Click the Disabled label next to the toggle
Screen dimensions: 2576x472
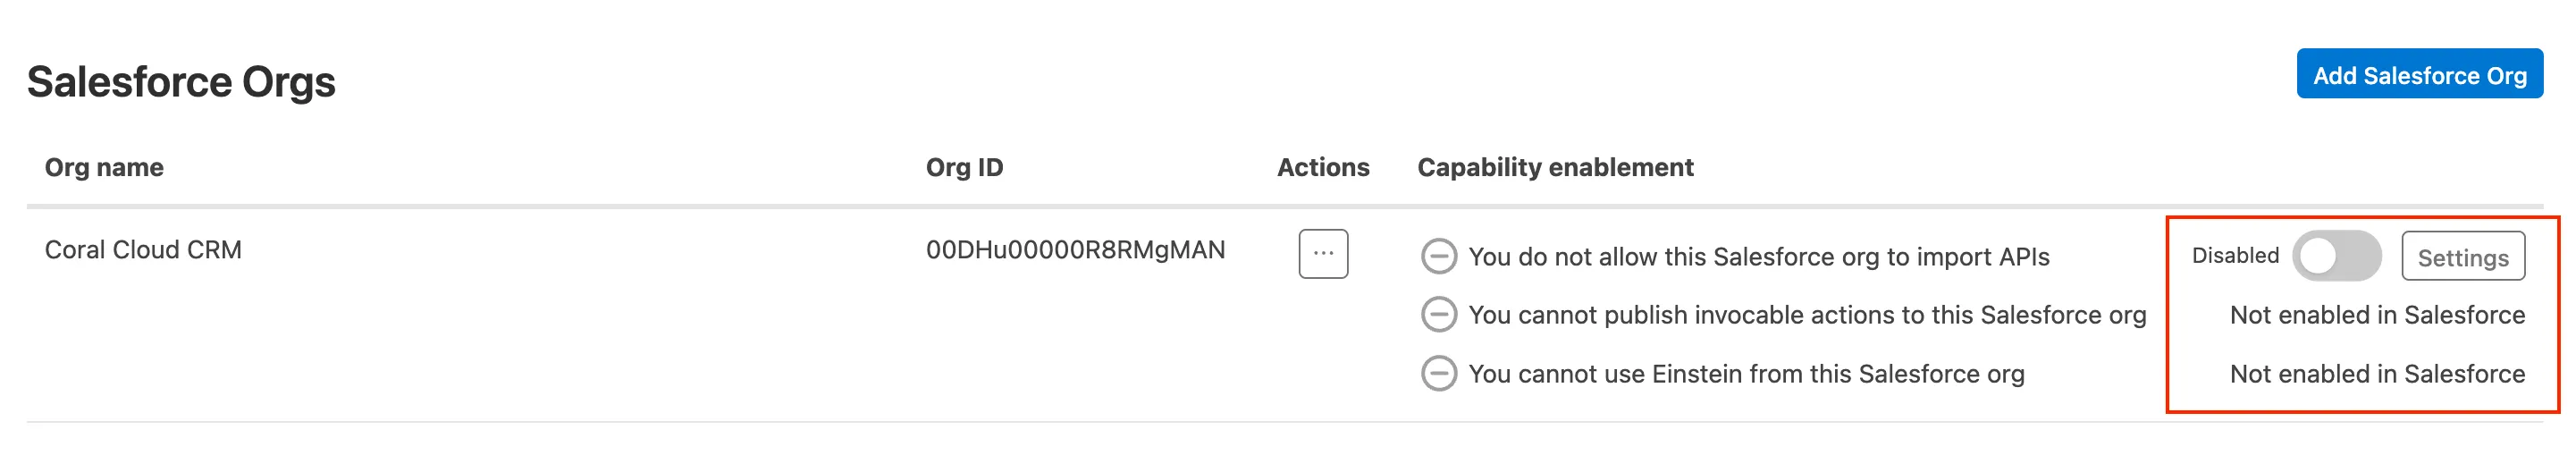pos(2235,256)
